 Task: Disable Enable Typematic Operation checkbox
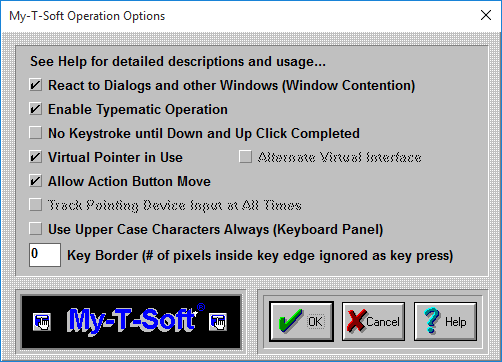pos(35,109)
